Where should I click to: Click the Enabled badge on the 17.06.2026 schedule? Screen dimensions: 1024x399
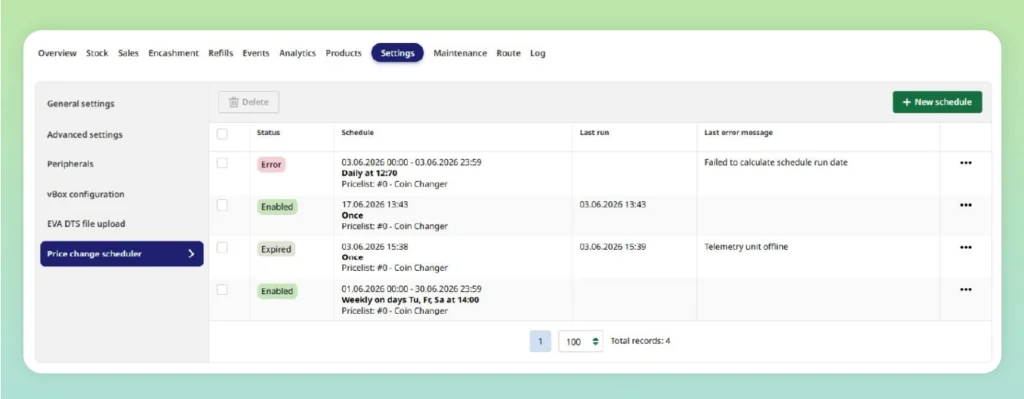pyautogui.click(x=277, y=207)
